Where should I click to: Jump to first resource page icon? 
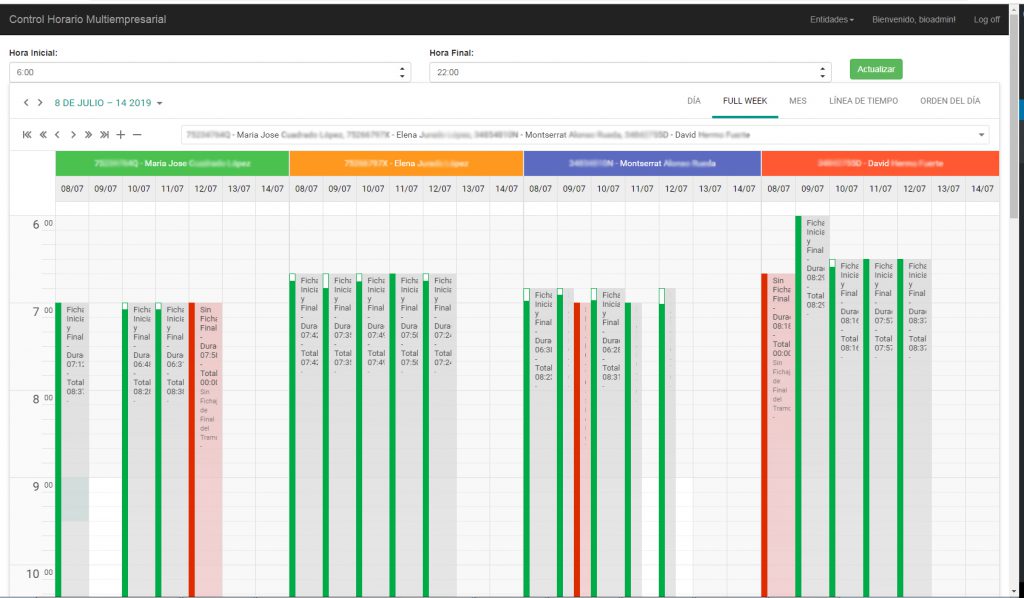point(27,134)
